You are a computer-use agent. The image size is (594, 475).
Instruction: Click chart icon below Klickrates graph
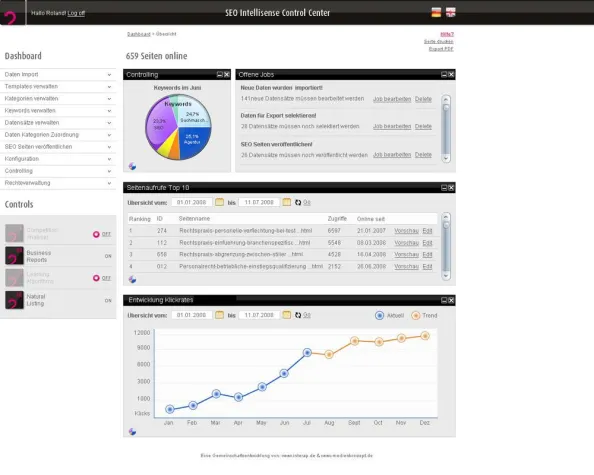[x=132, y=431]
